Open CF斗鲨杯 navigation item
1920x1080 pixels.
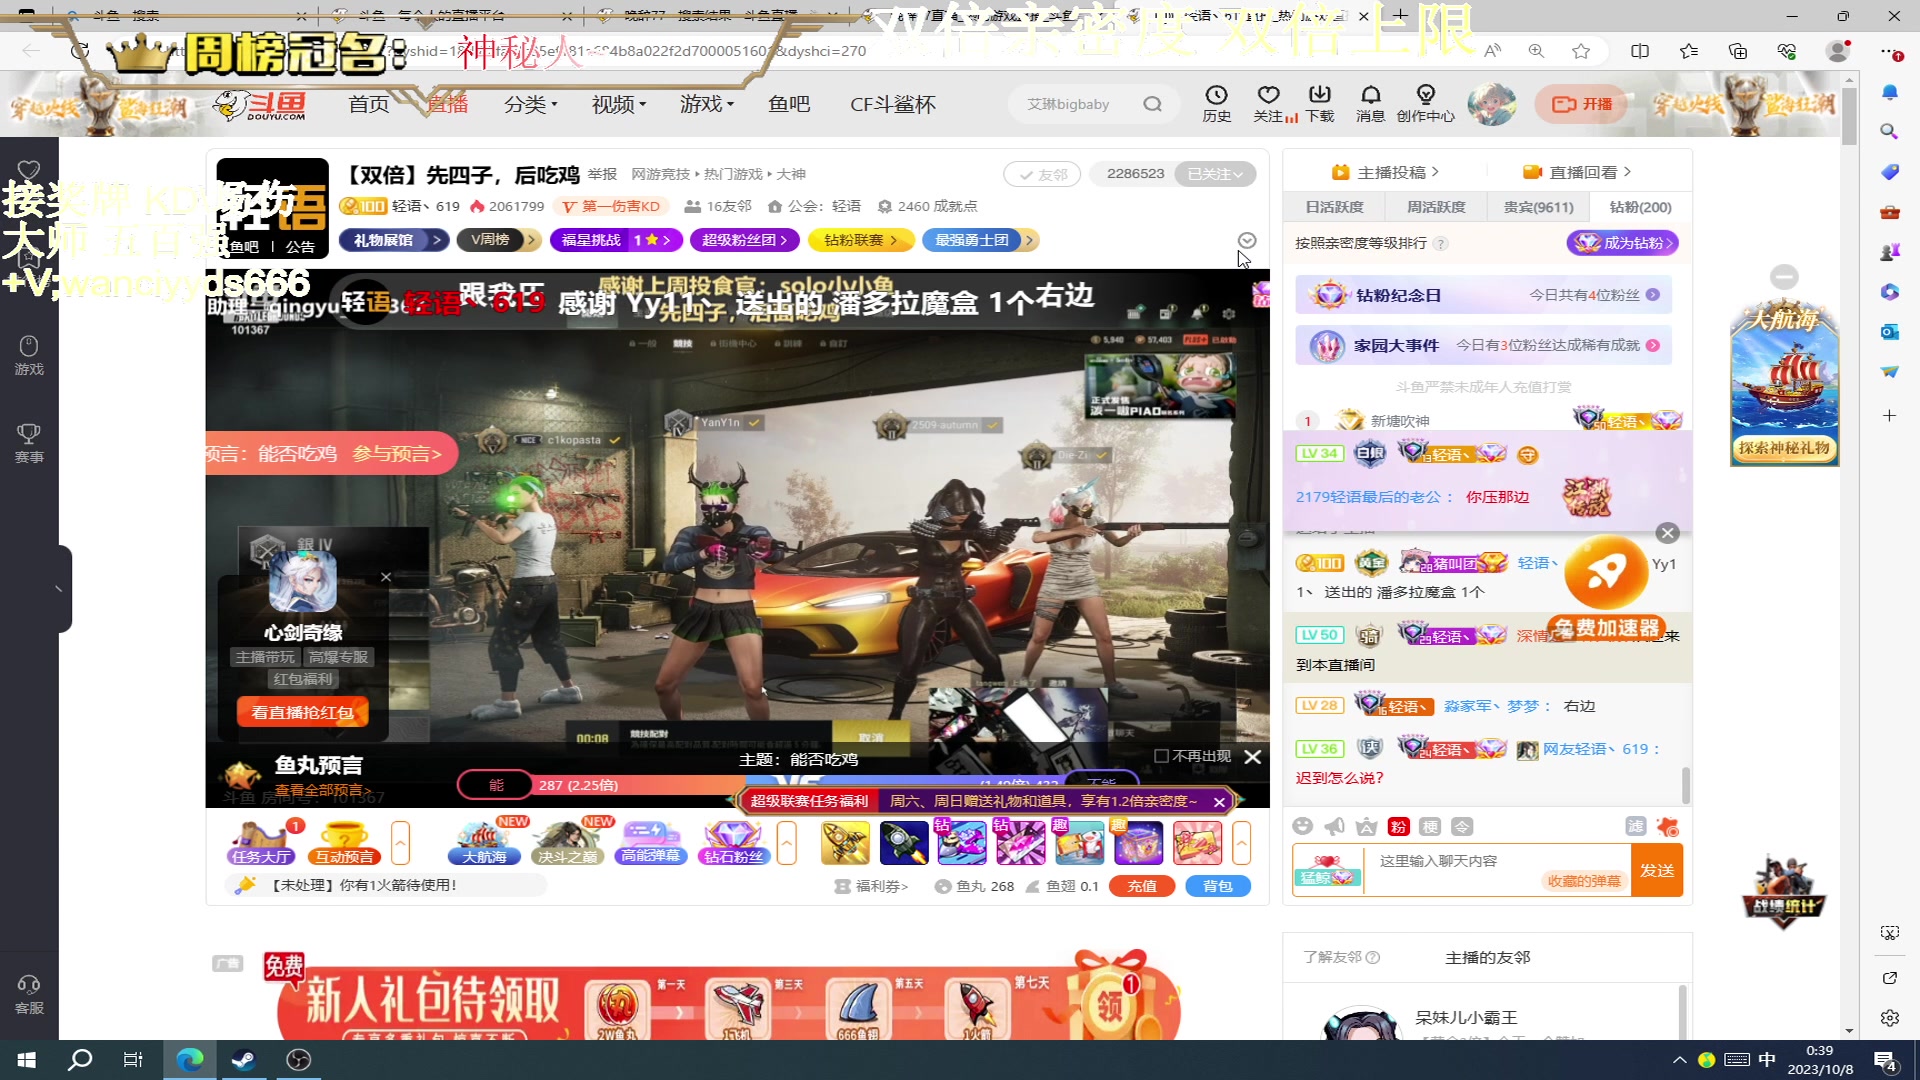(x=893, y=104)
